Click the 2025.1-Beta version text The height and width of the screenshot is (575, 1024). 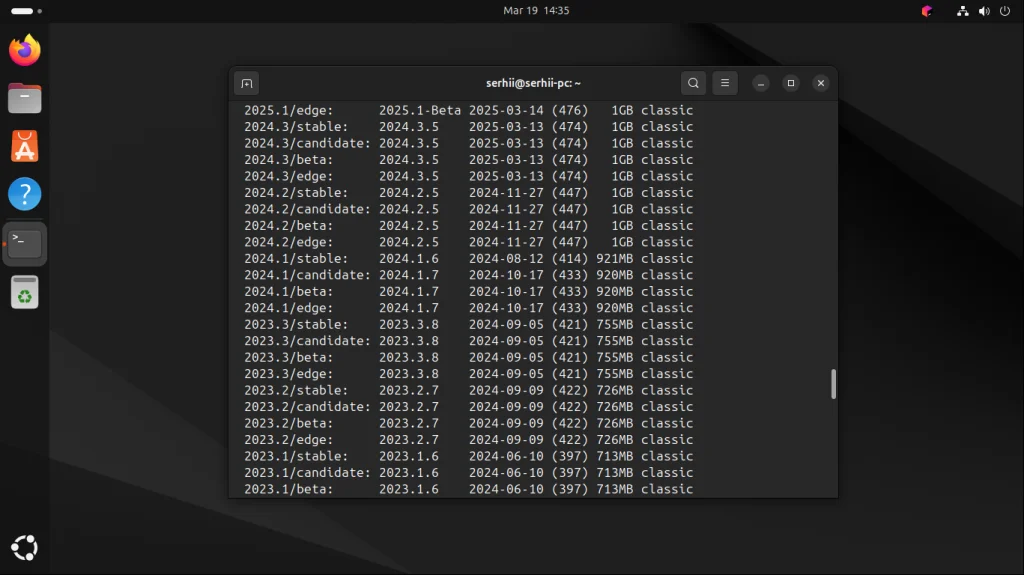419,110
